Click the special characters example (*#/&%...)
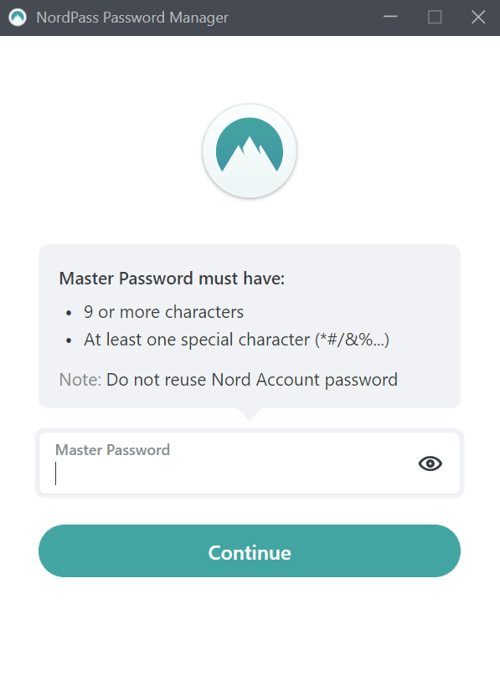500x686 pixels. pos(352,340)
